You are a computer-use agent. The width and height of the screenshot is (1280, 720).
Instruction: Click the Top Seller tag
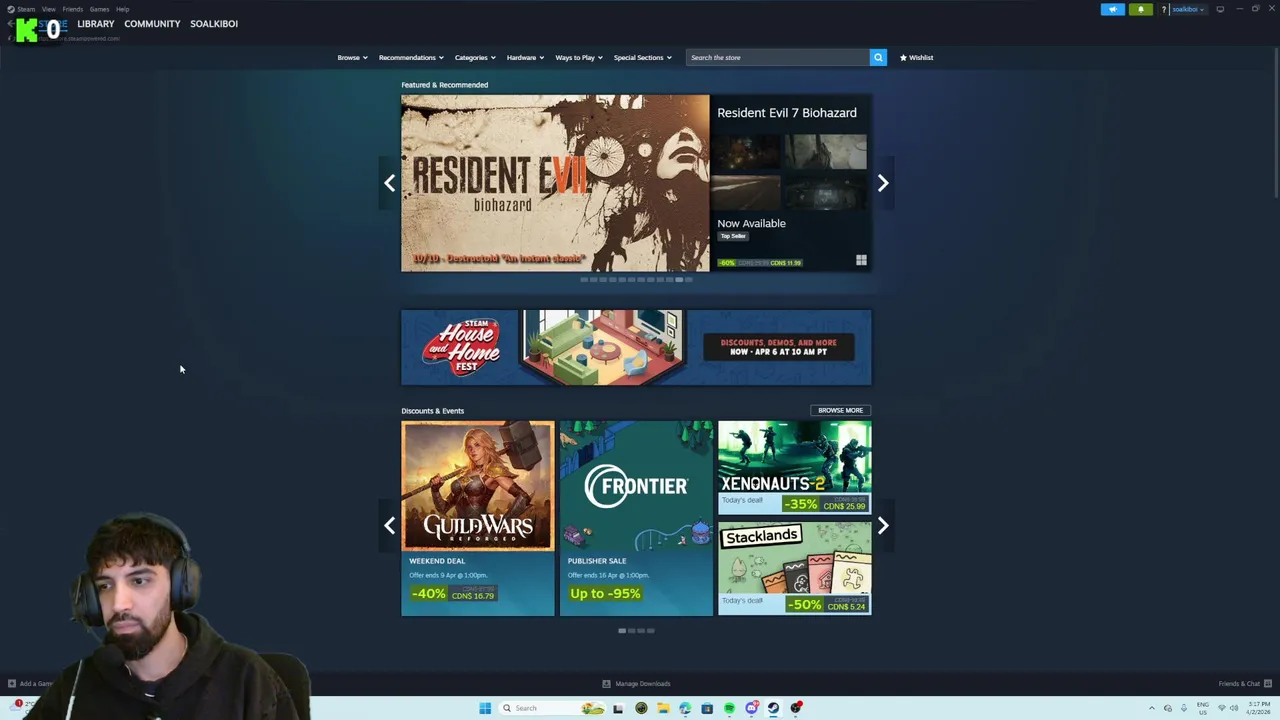[x=733, y=236]
